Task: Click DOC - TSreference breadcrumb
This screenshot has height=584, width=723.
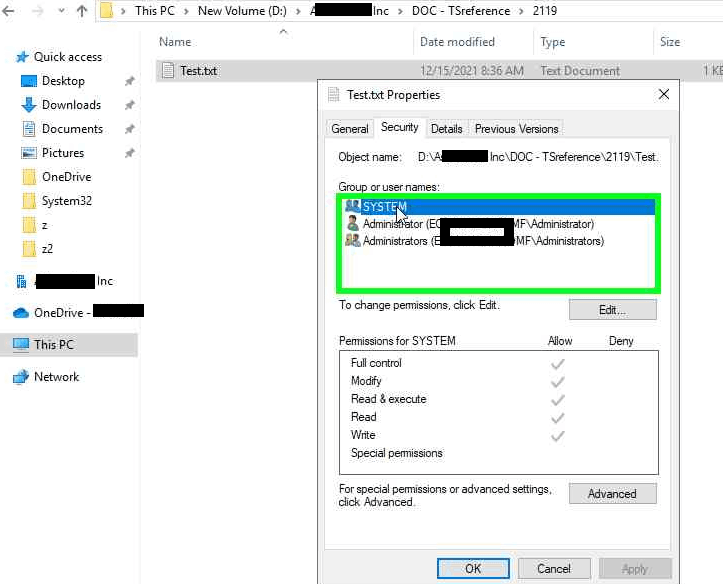Action: point(461,11)
